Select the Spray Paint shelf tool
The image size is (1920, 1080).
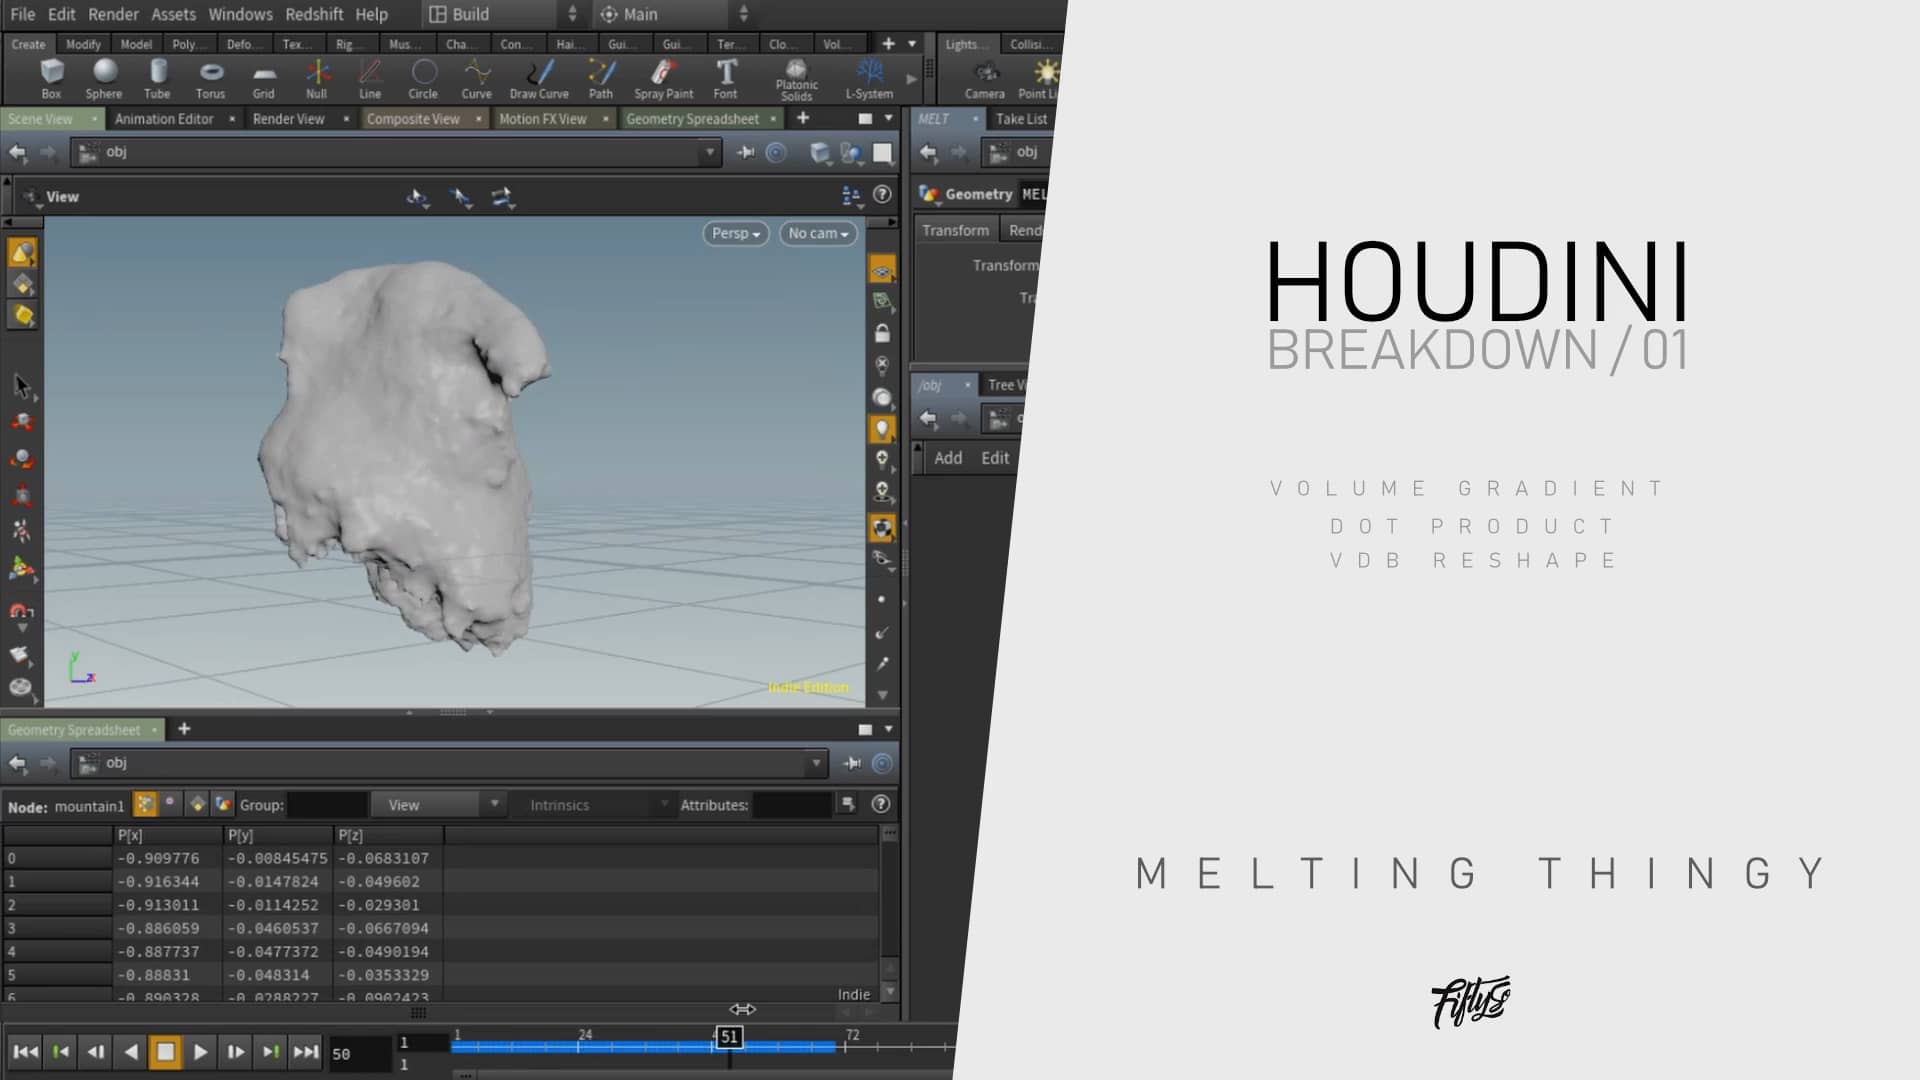663,77
